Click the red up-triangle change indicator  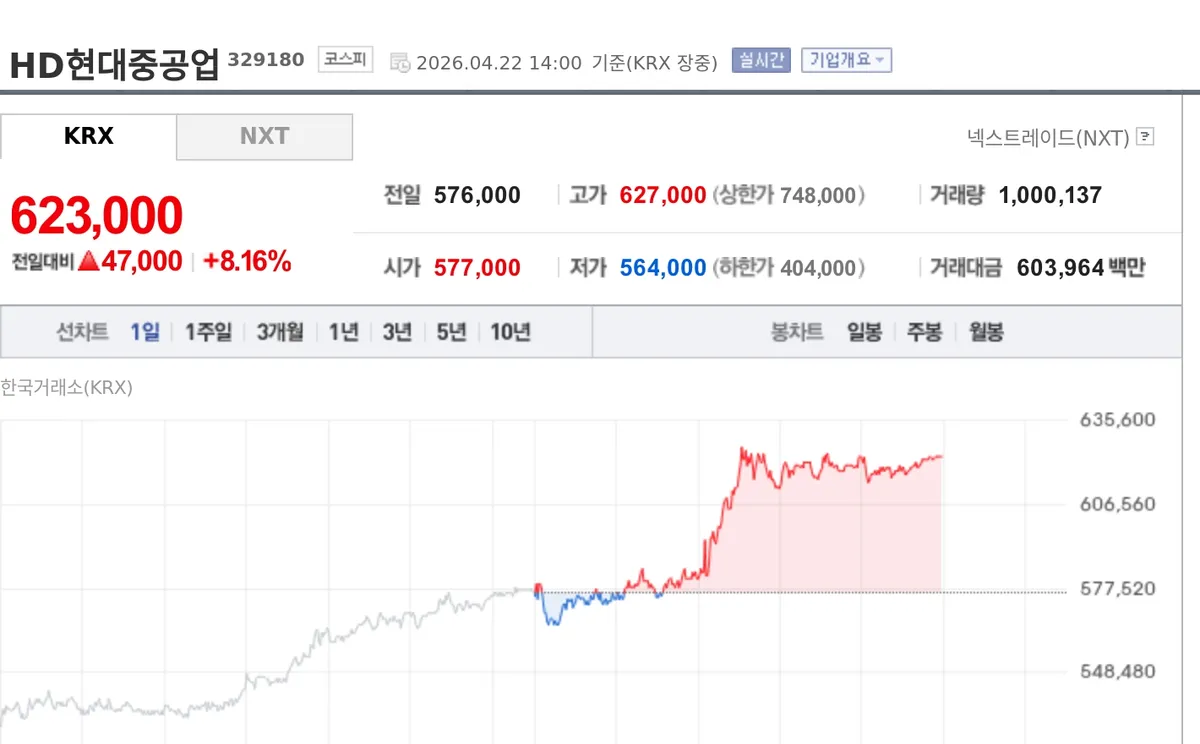(x=88, y=262)
